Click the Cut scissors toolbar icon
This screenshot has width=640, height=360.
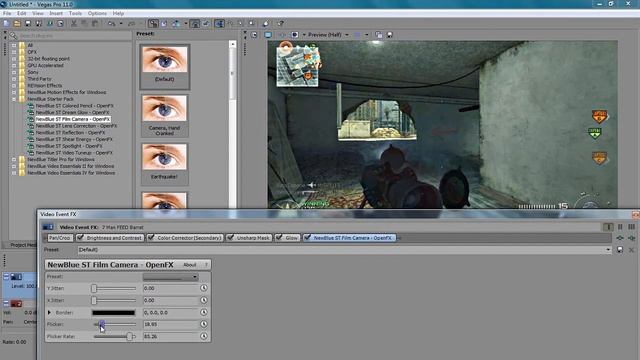tap(74, 24)
